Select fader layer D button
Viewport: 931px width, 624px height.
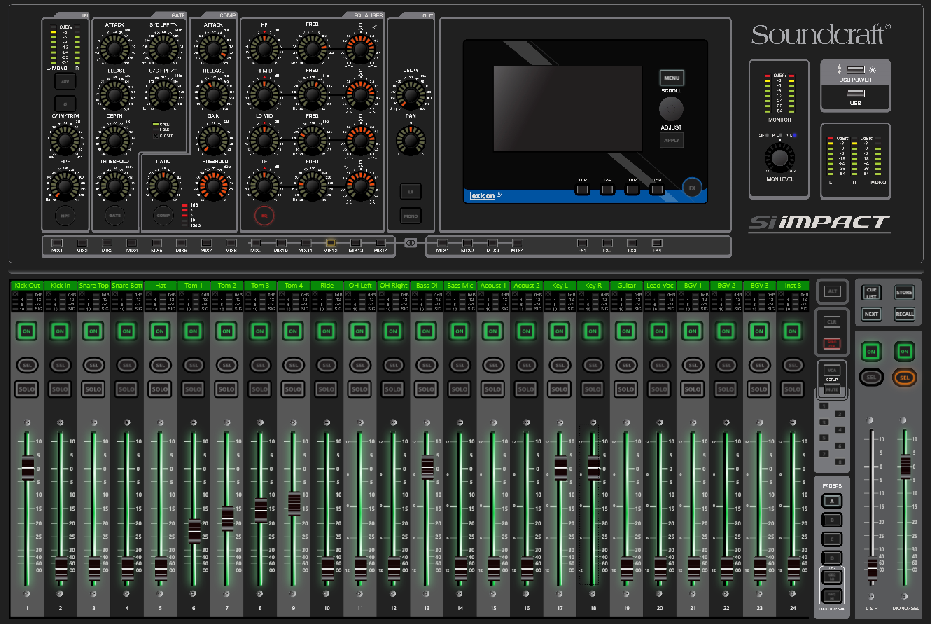click(x=831, y=558)
